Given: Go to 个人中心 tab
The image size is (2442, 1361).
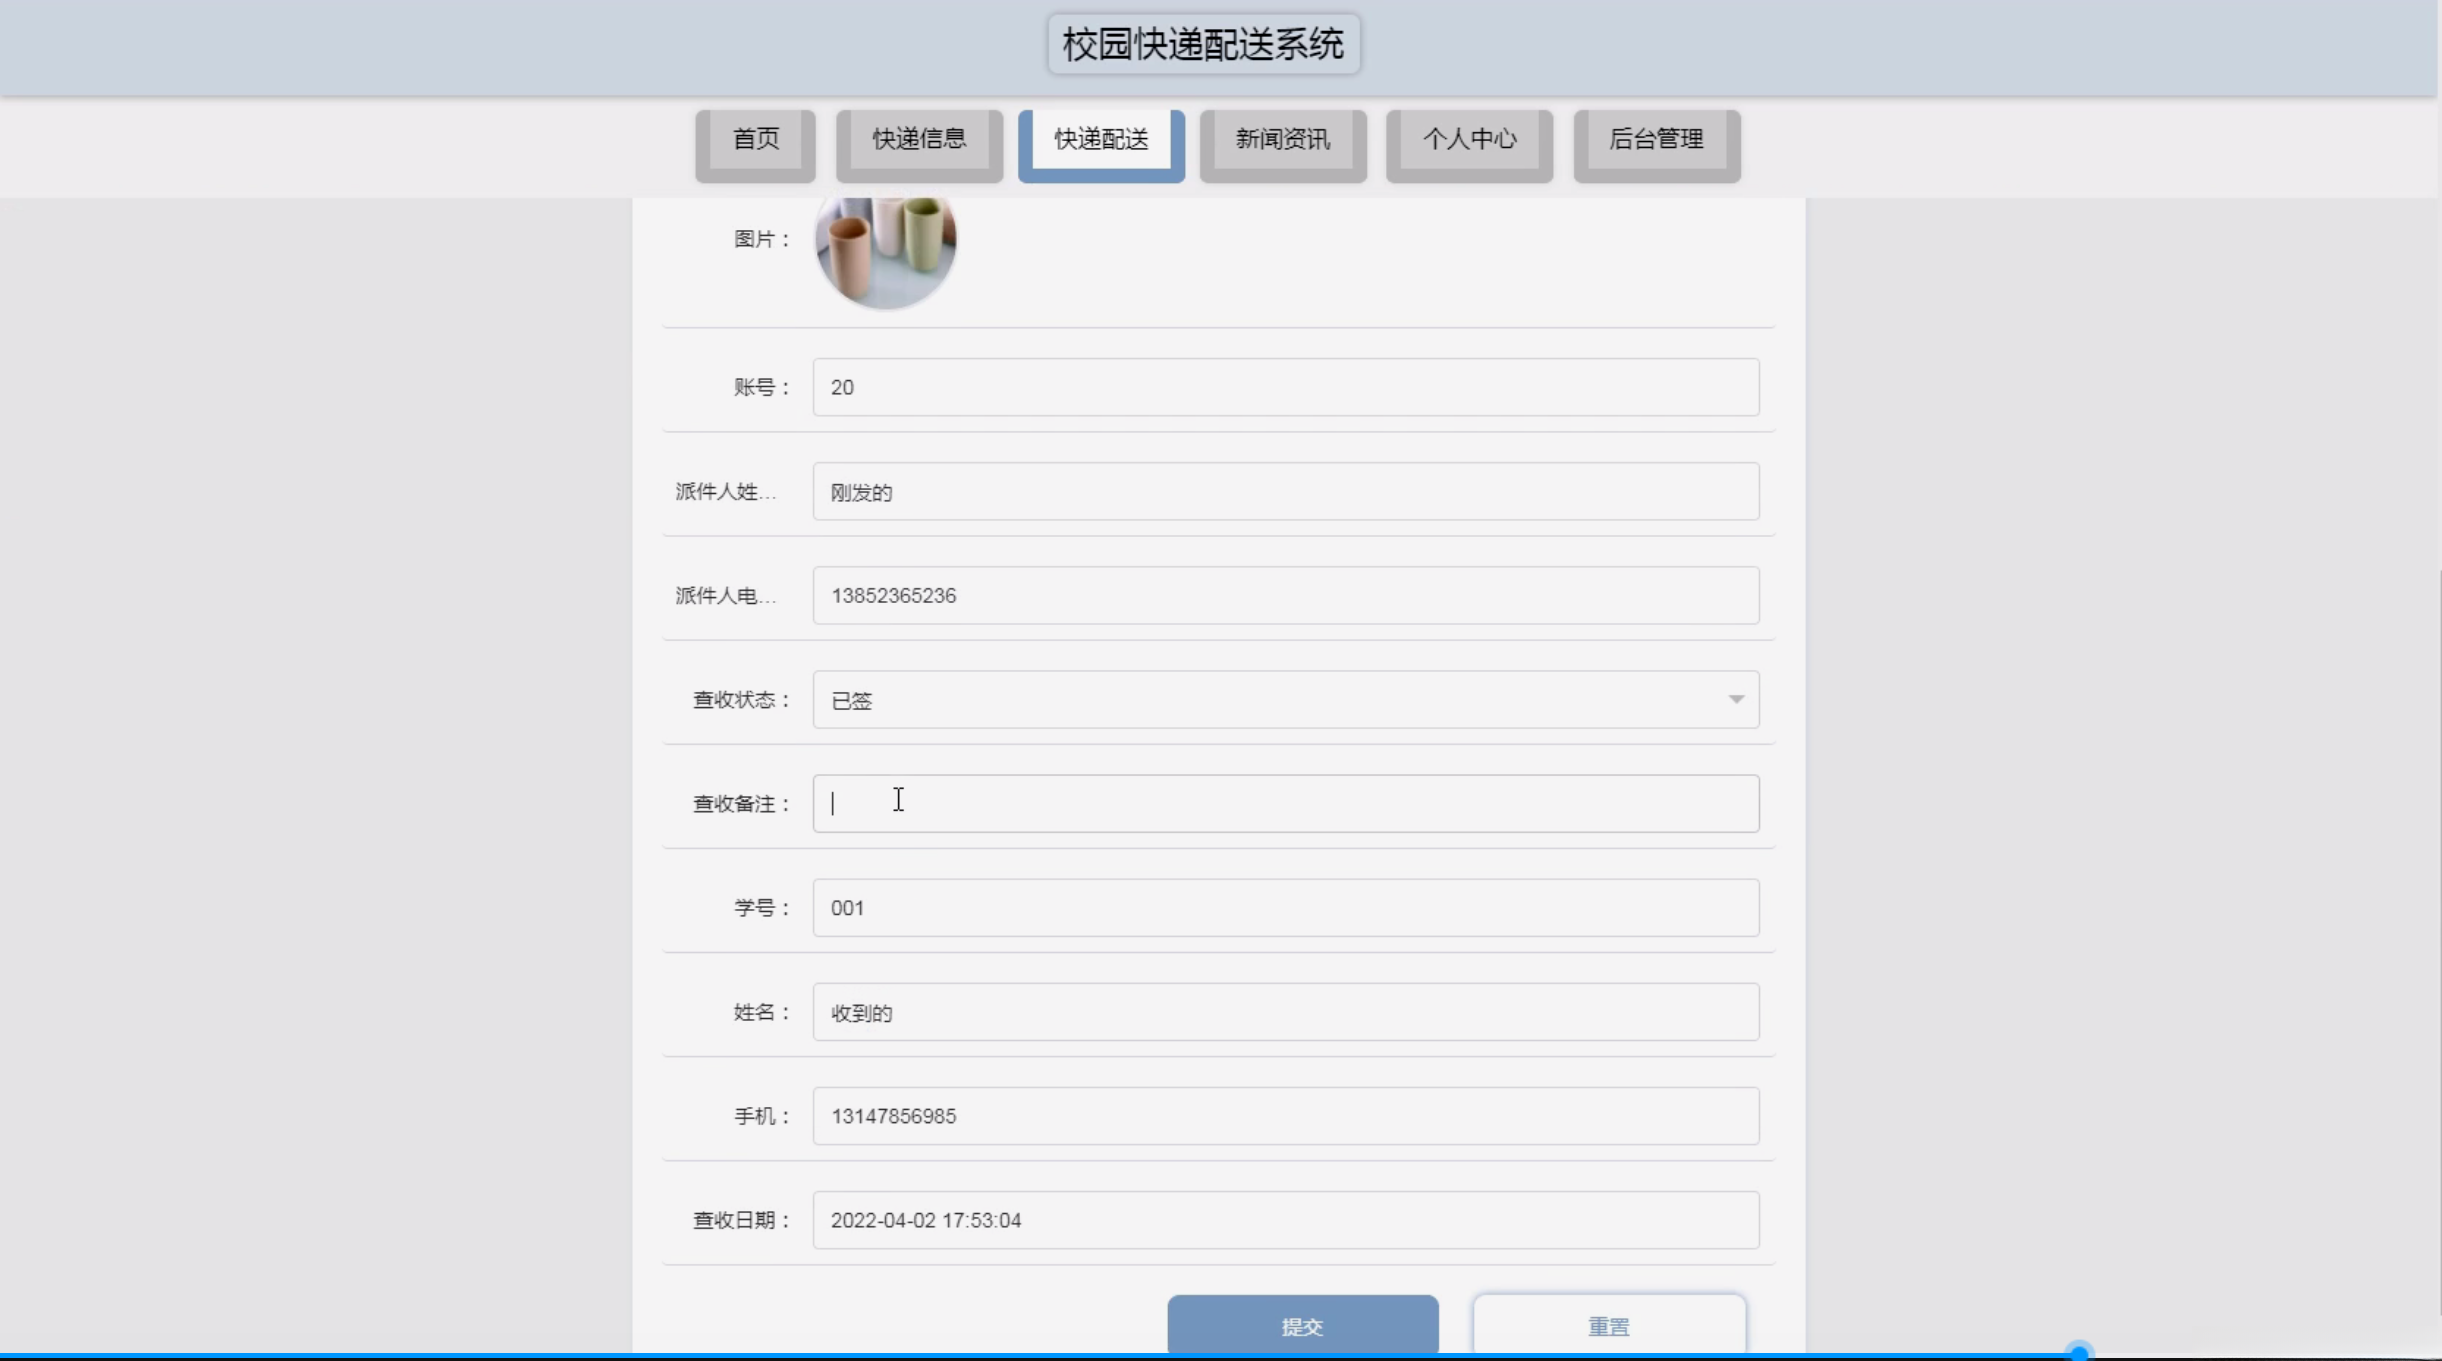Looking at the screenshot, I should click(x=1468, y=140).
